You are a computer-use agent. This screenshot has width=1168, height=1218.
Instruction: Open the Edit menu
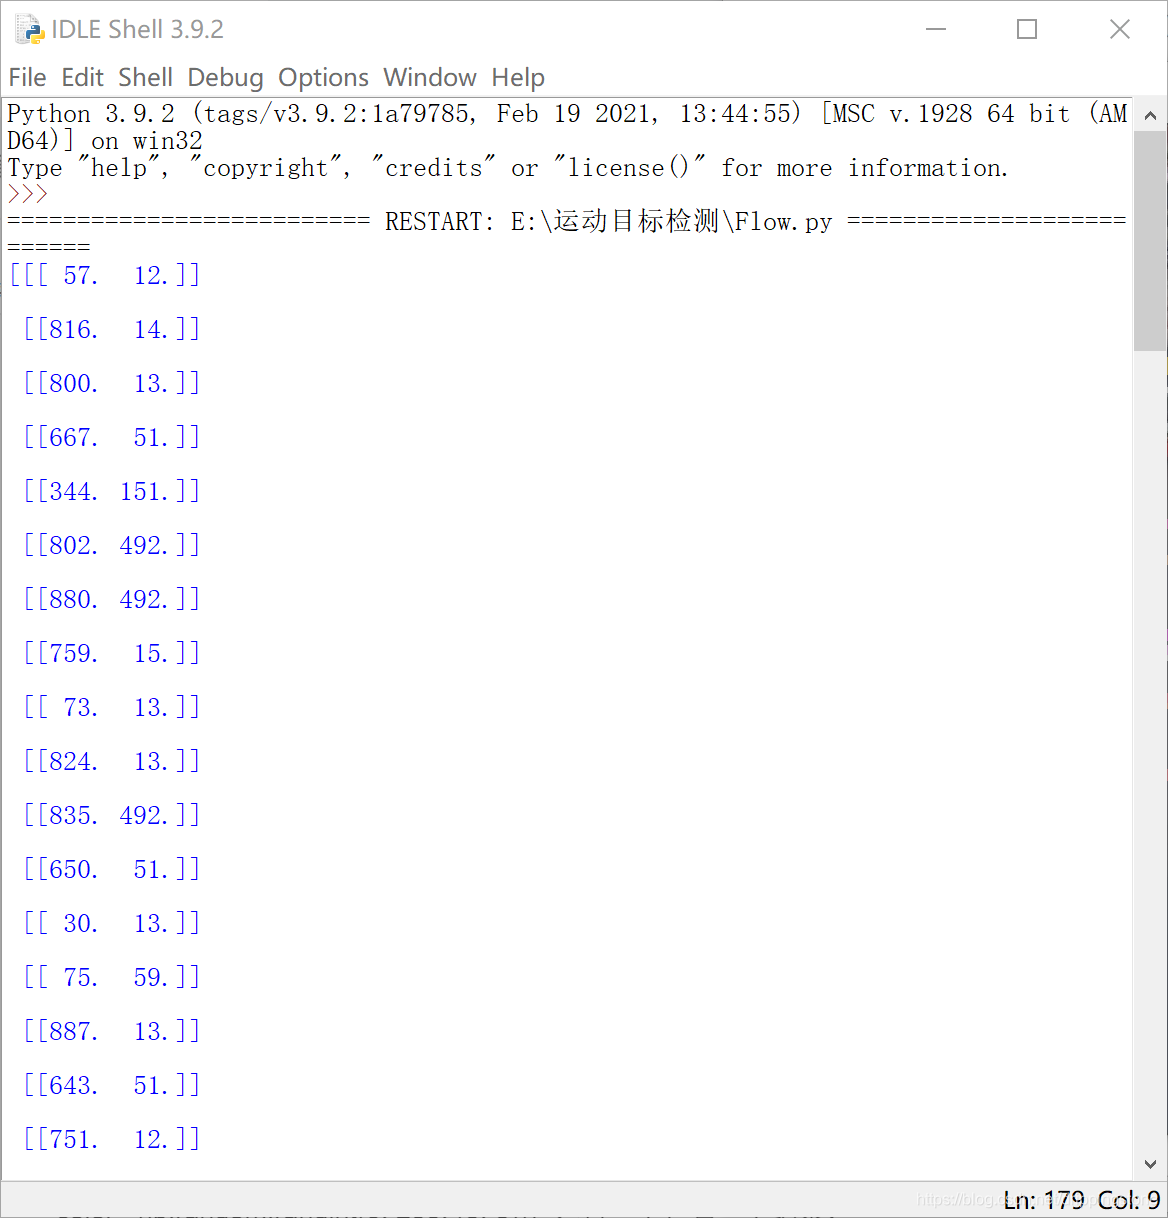pos(82,77)
